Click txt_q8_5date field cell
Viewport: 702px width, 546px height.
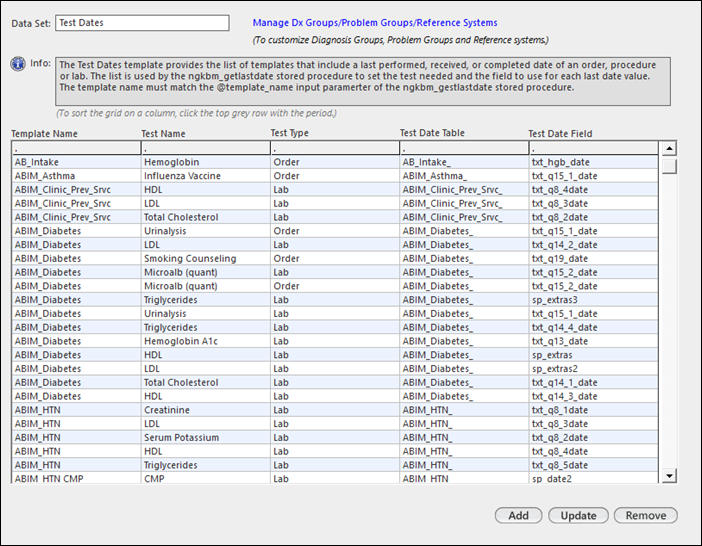click(594, 465)
